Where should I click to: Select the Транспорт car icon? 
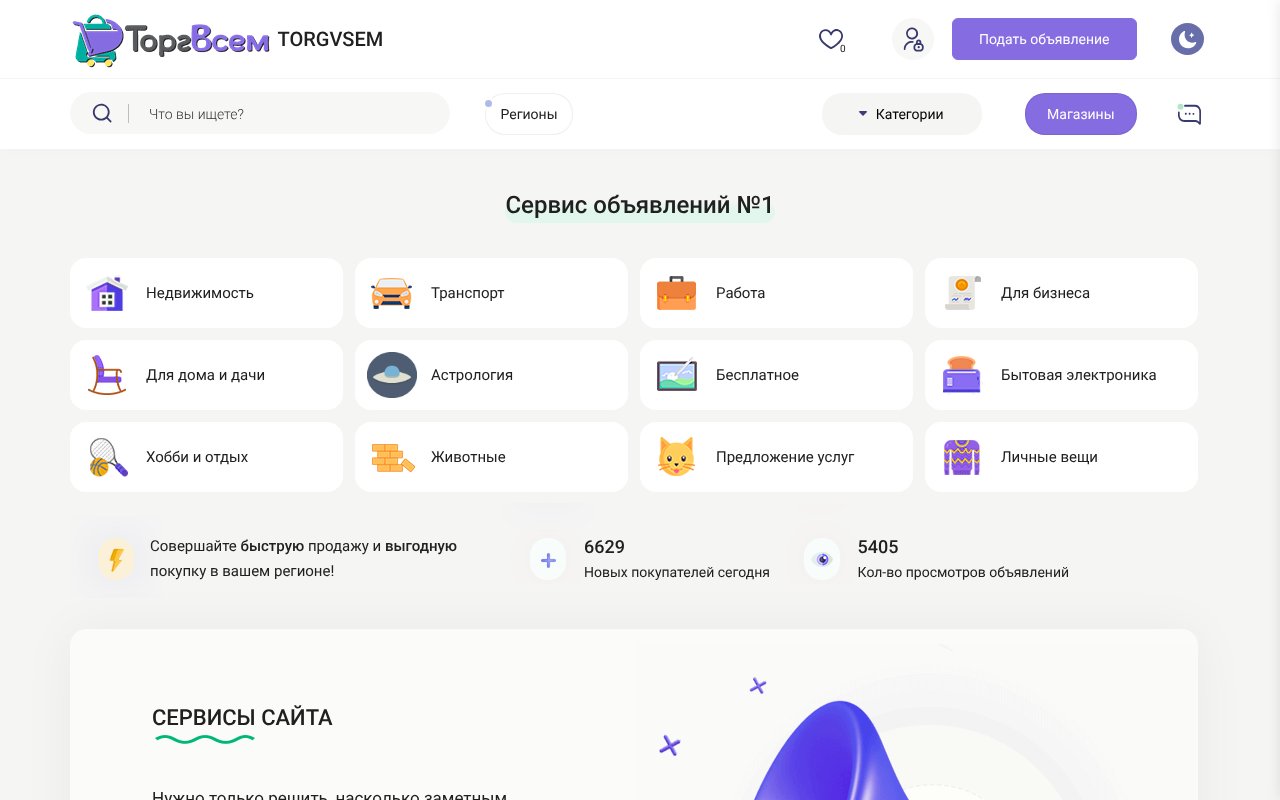(392, 293)
